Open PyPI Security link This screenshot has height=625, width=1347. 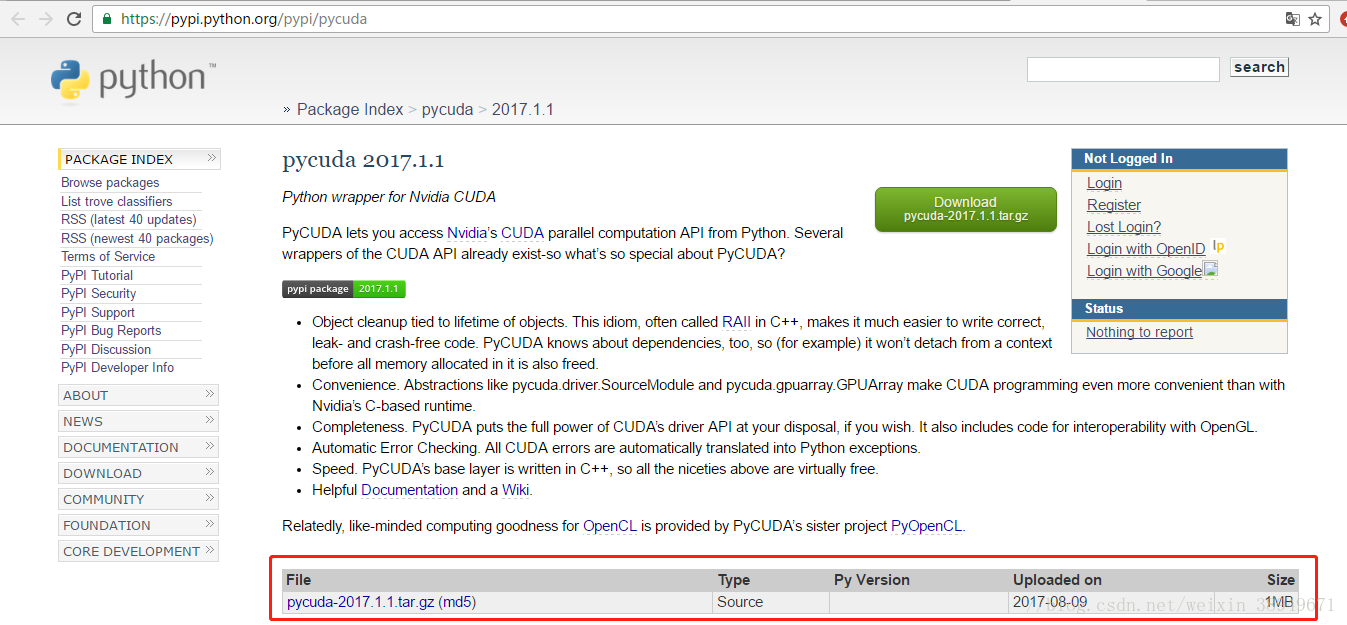[98, 293]
